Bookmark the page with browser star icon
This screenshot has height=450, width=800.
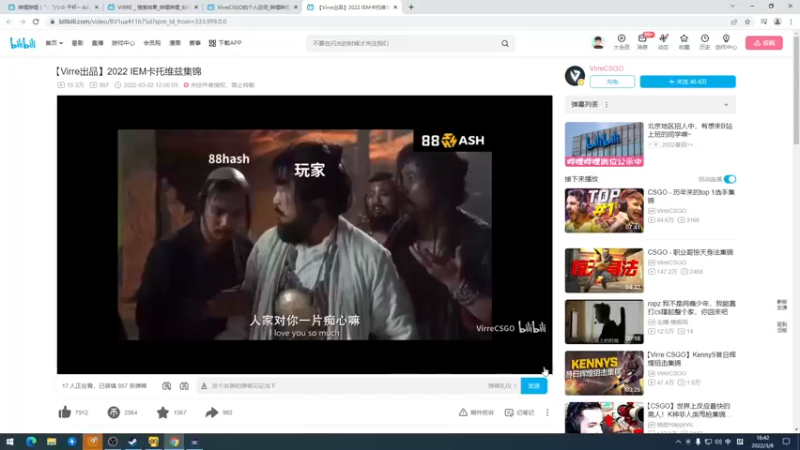pyautogui.click(x=747, y=22)
